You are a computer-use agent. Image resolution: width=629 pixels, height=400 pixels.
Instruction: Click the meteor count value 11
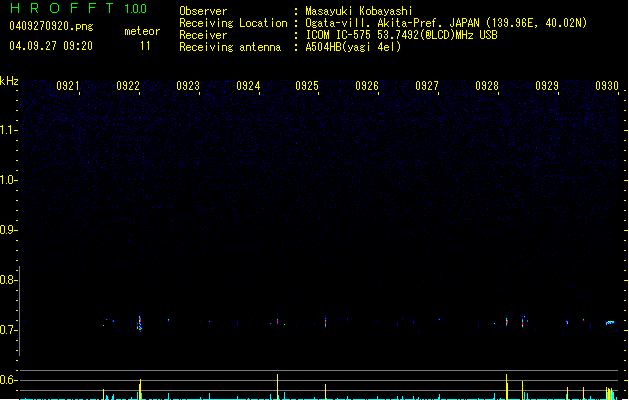[x=145, y=46]
